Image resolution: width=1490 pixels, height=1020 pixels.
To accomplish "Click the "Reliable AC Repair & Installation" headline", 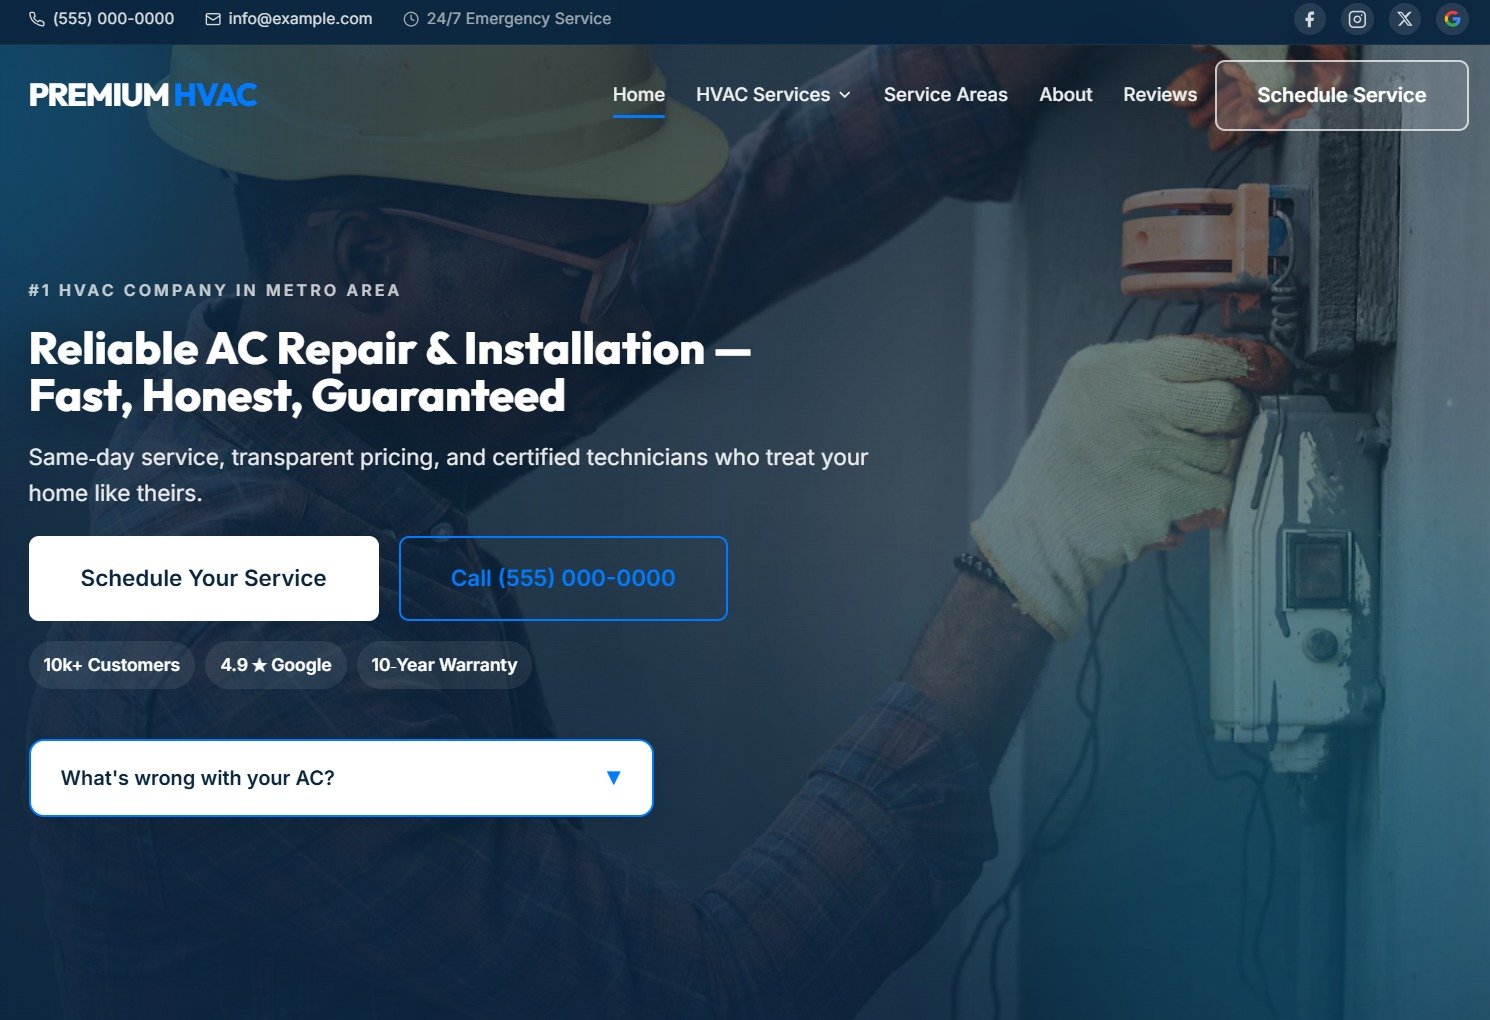I will (x=390, y=372).
